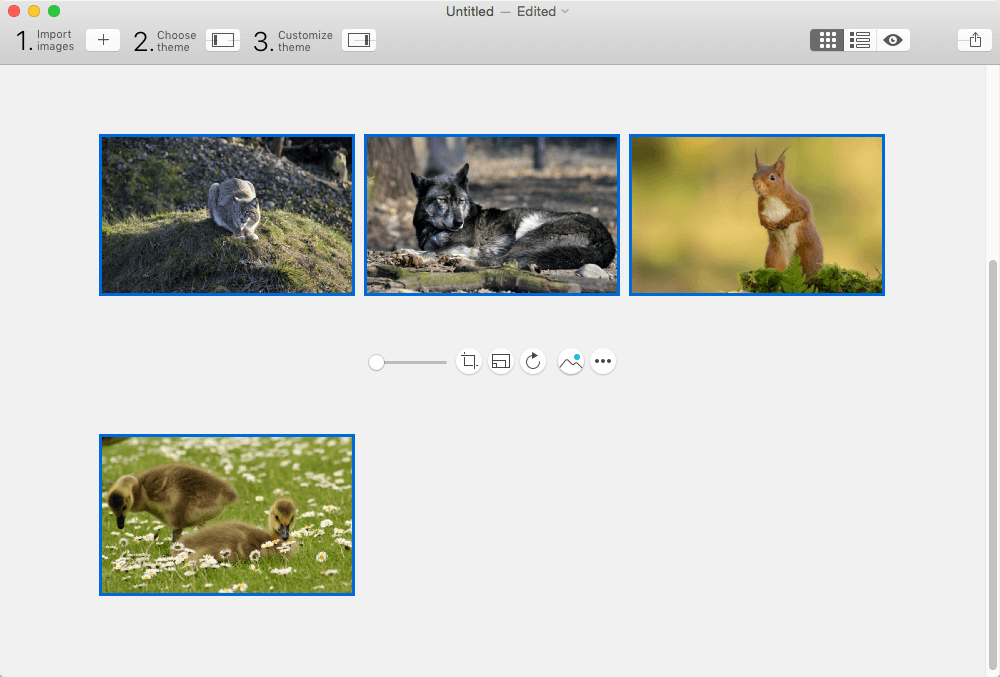
Task: Click the plus button to import images
Action: [x=102, y=40]
